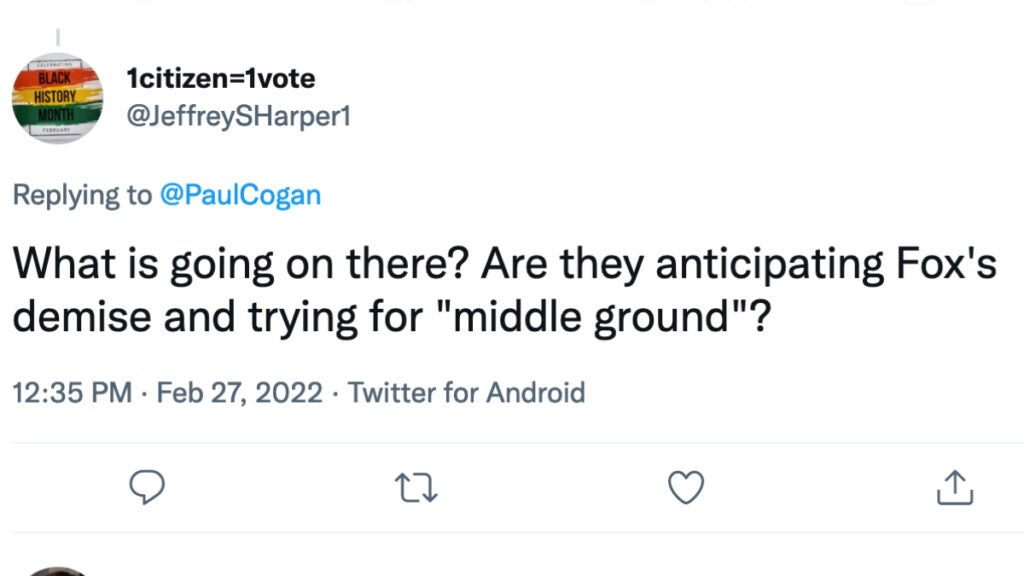
Task: Open the share menu via upload-arrow icon
Action: point(955,488)
